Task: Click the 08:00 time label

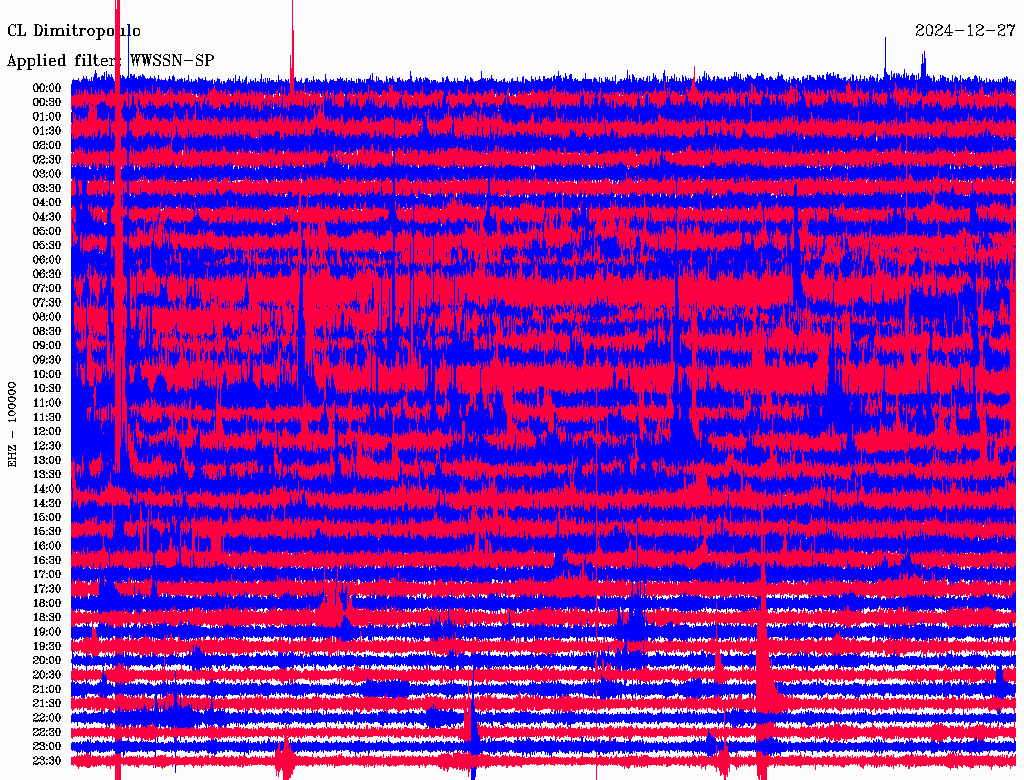Action: pos(47,317)
